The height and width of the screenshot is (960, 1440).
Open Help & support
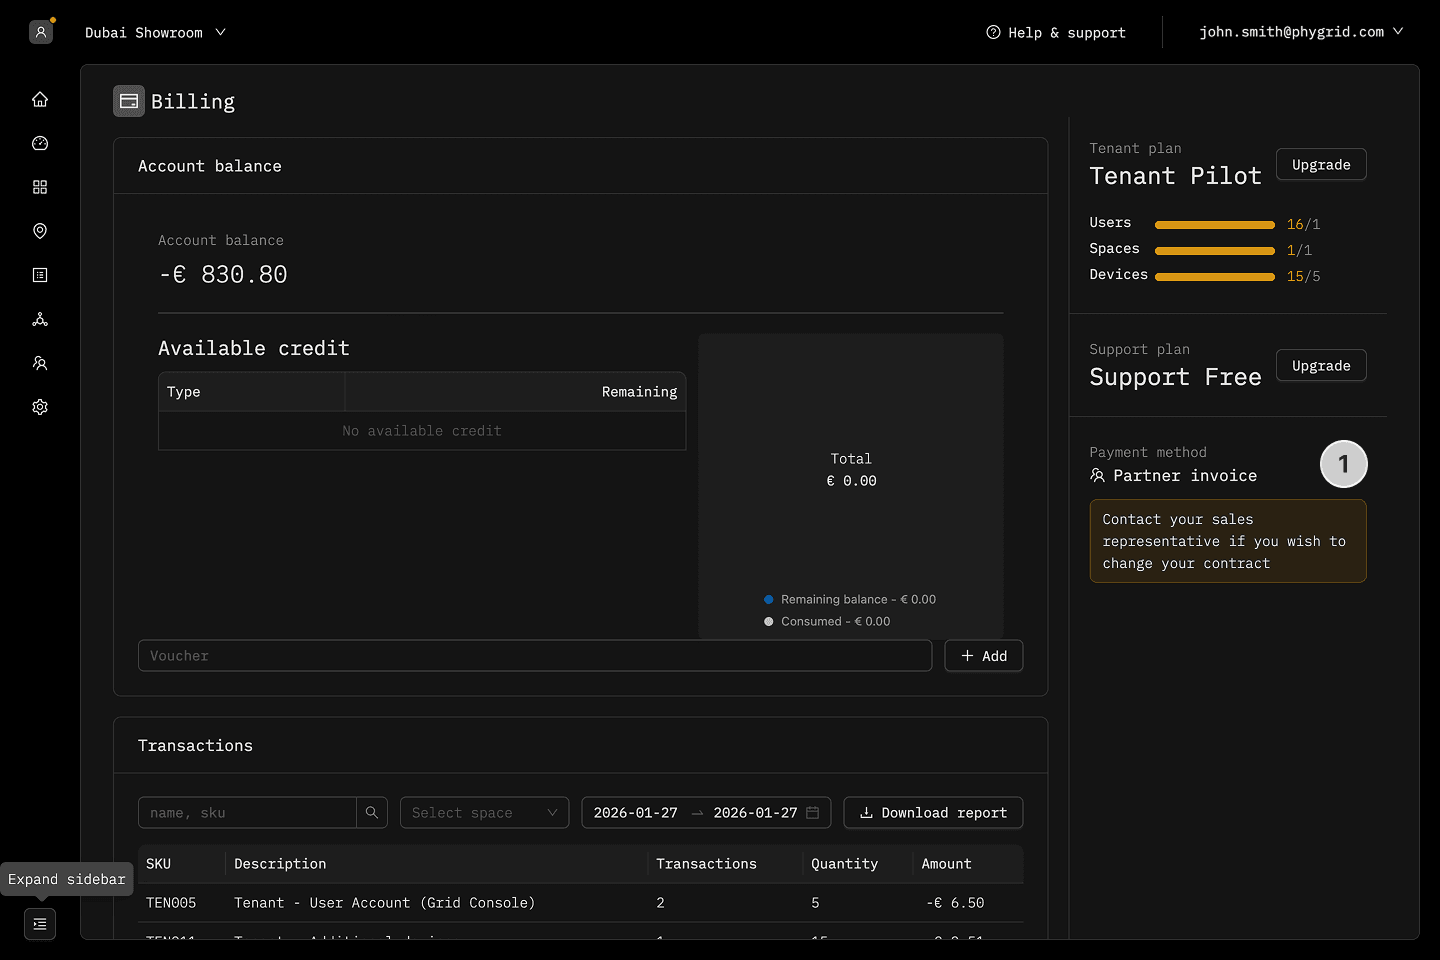click(1056, 33)
